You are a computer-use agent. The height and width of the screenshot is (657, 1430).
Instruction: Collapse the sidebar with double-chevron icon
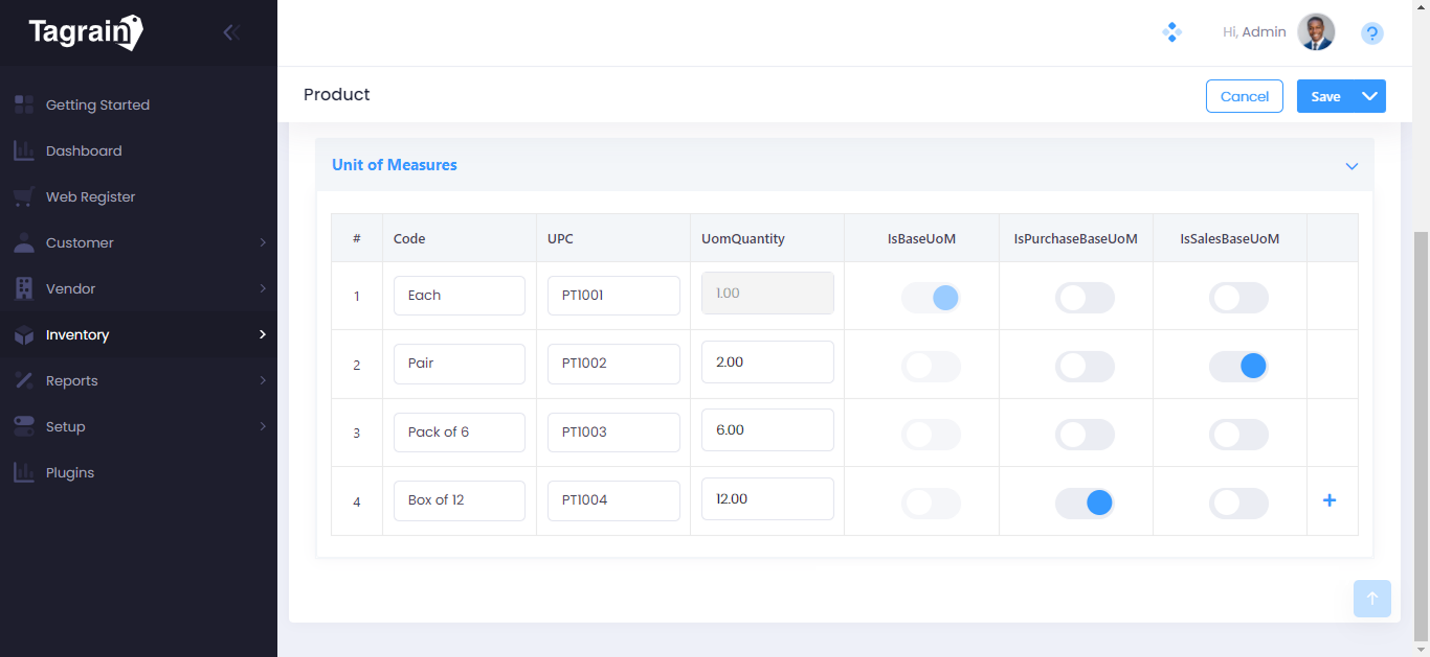coord(231,33)
